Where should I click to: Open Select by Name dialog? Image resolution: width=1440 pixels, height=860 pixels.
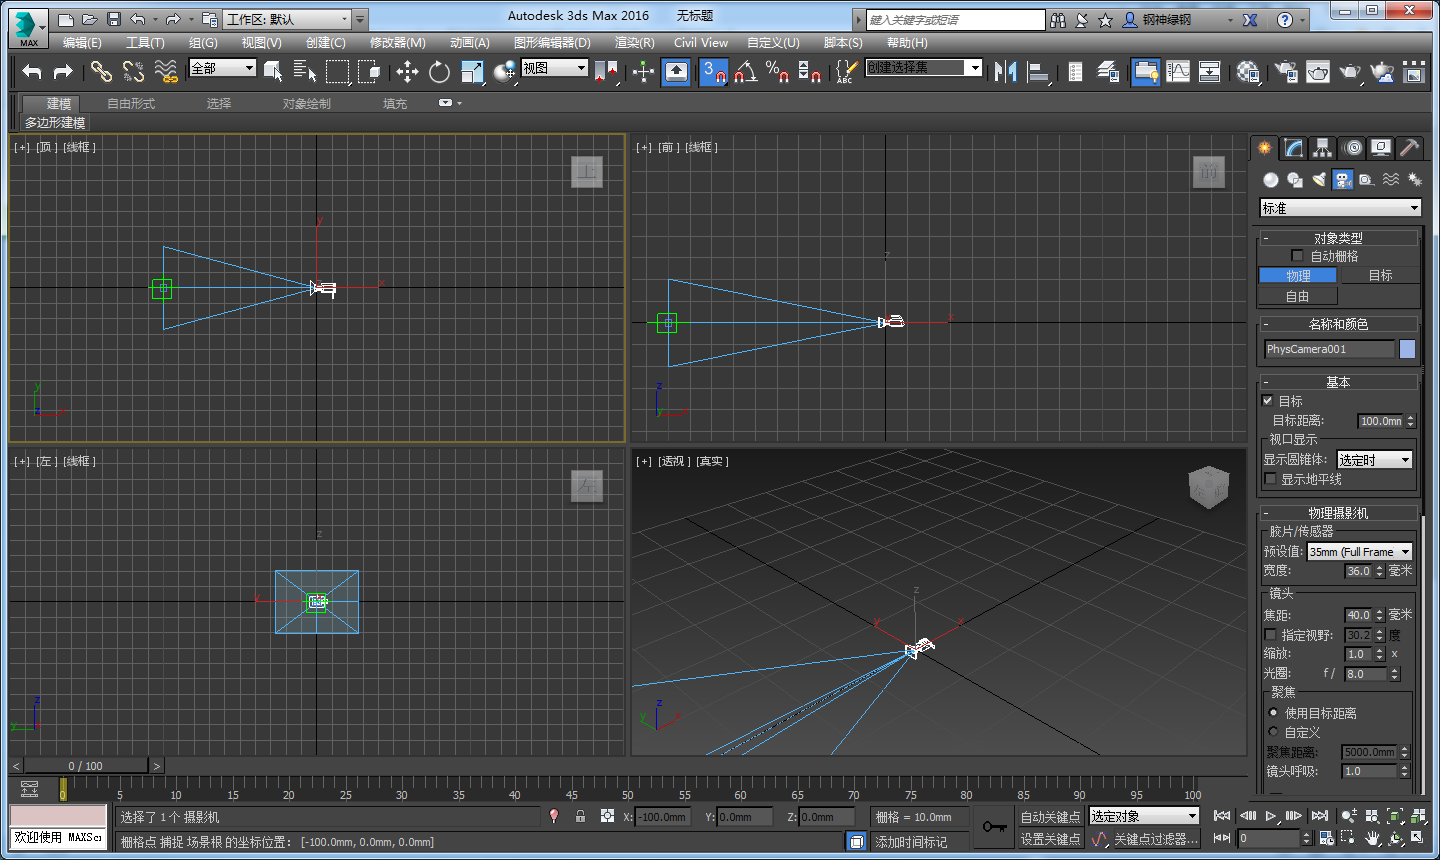pos(305,71)
